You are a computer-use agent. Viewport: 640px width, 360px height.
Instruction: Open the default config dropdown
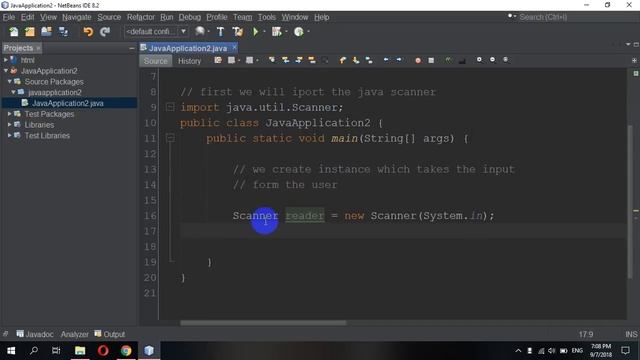[x=156, y=31]
